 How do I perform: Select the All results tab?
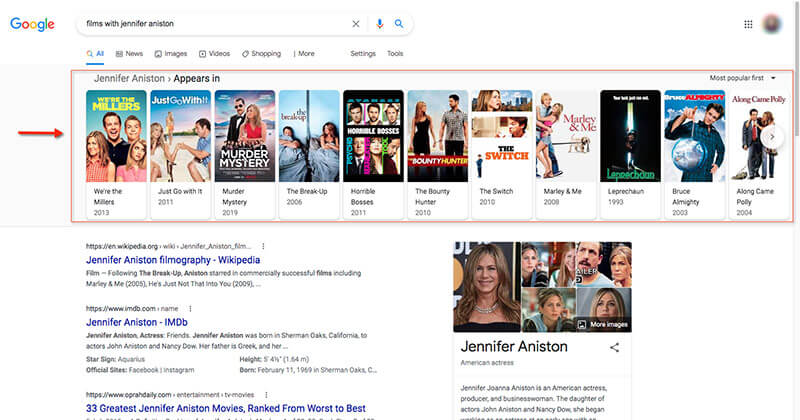point(95,54)
